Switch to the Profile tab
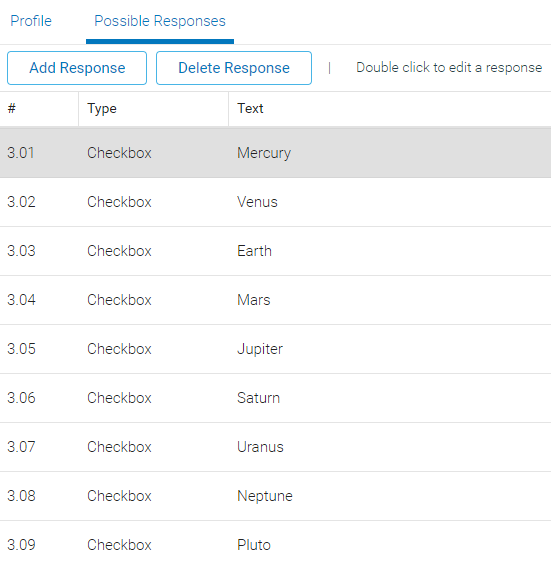Screen dimensions: 551x567 coord(31,21)
